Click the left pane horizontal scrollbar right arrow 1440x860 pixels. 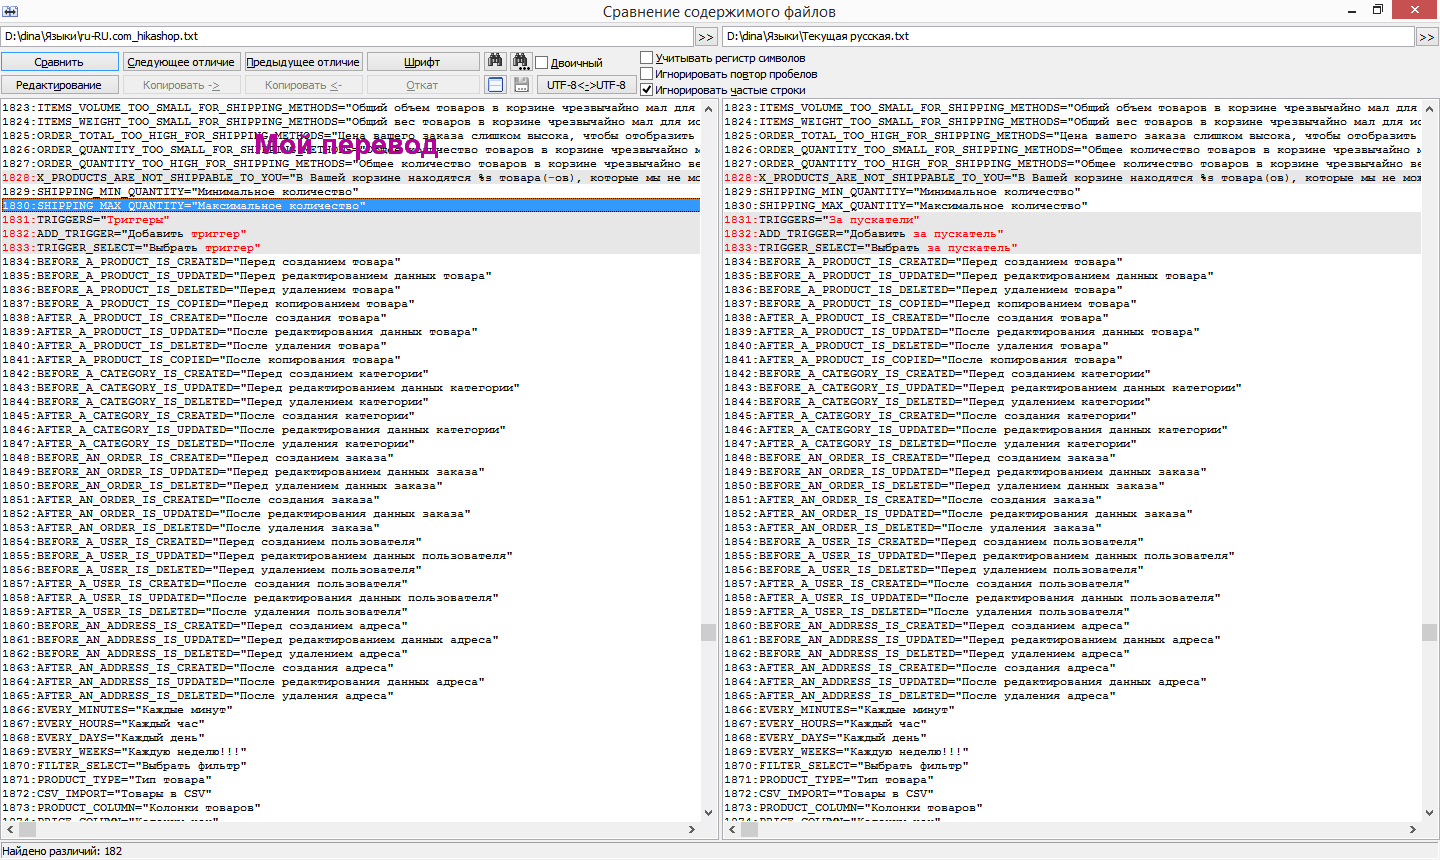(x=691, y=829)
